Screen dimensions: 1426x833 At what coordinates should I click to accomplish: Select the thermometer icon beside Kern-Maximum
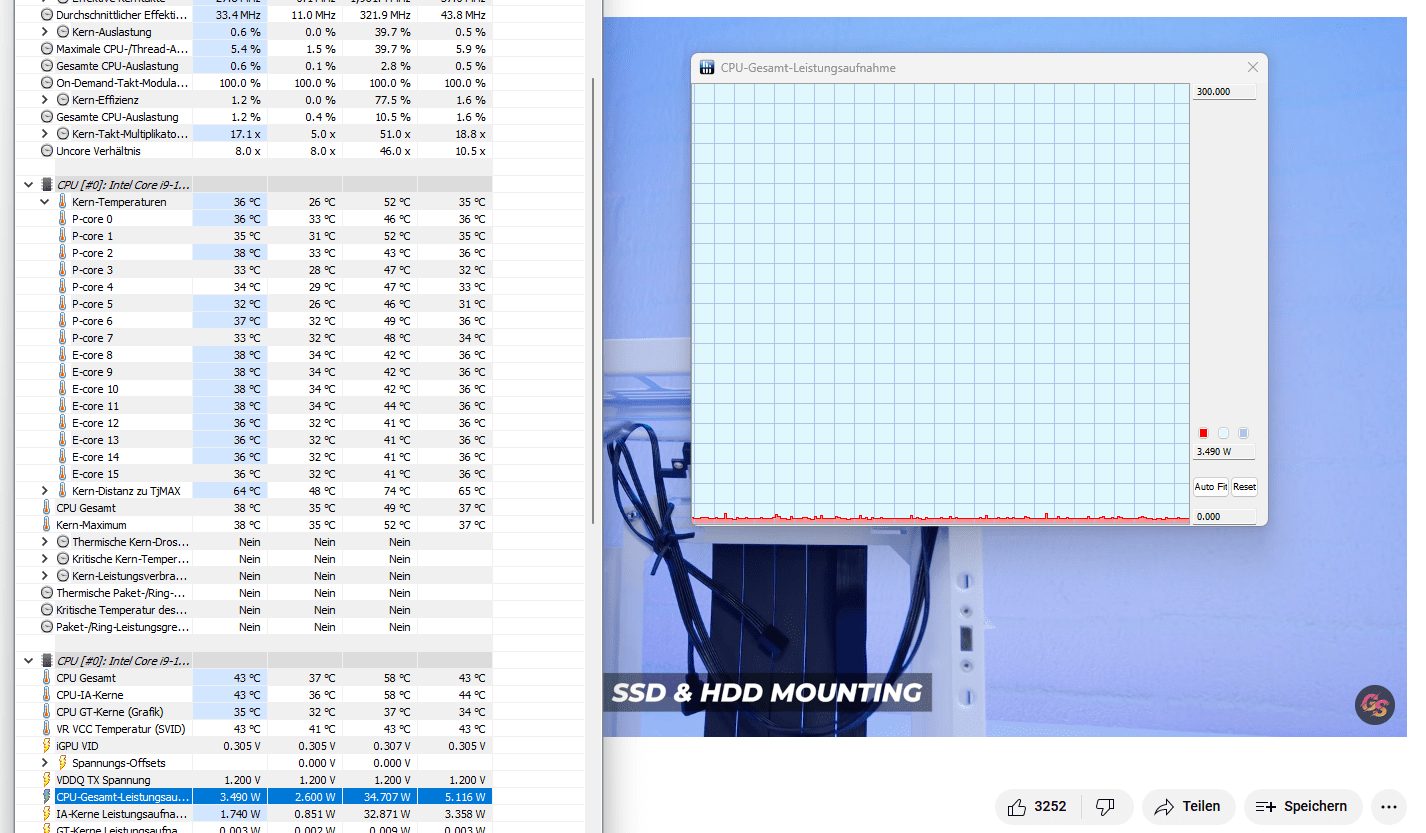pyautogui.click(x=46, y=525)
